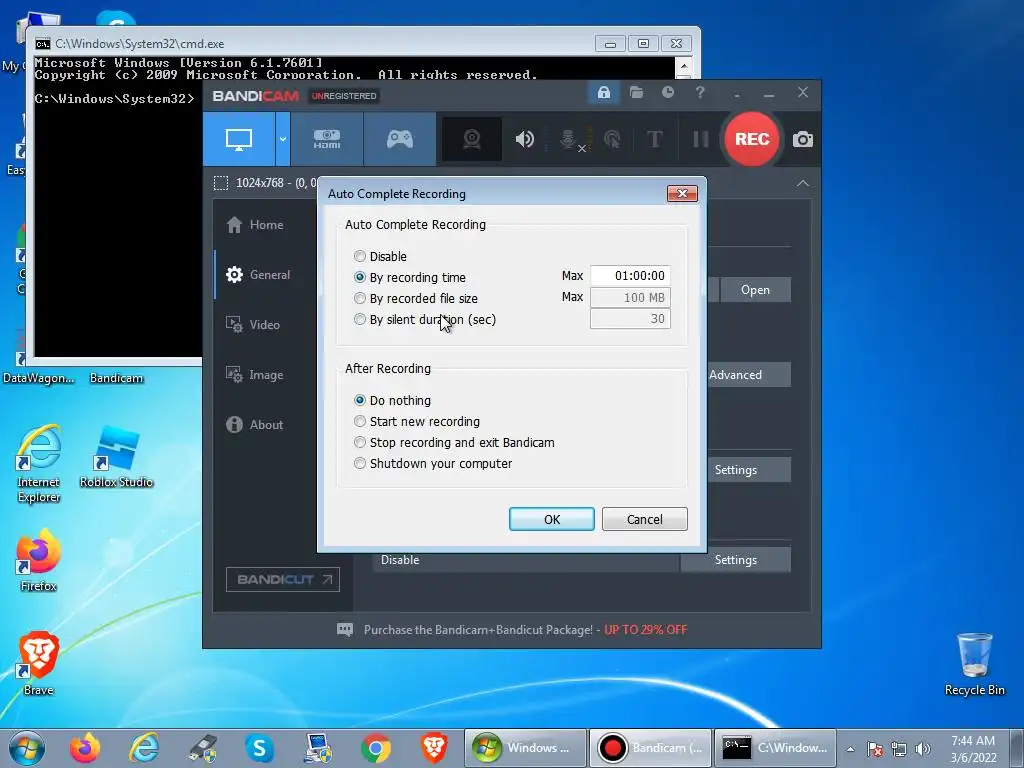This screenshot has width=1024, height=768.
Task: Click the BANDICUT button
Action: [x=283, y=579]
